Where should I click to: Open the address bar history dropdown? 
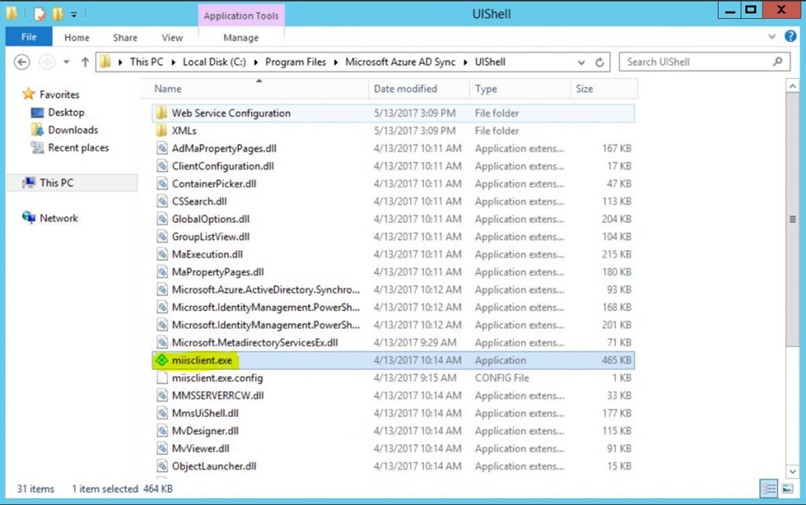coord(581,62)
